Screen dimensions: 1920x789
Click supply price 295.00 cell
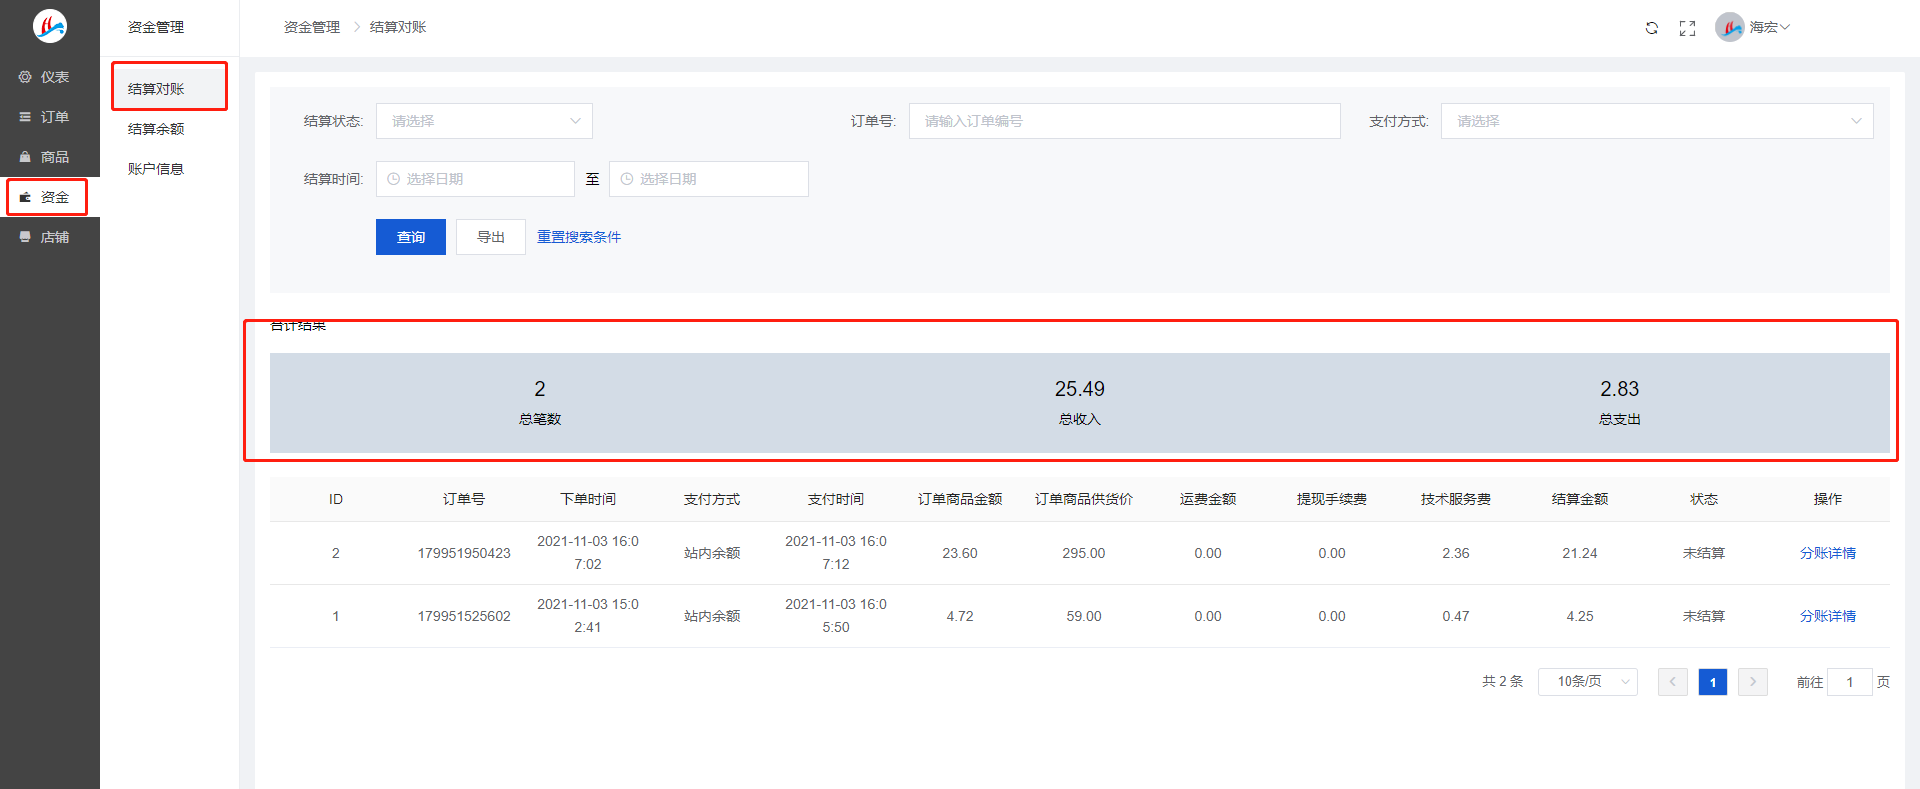click(x=1084, y=553)
